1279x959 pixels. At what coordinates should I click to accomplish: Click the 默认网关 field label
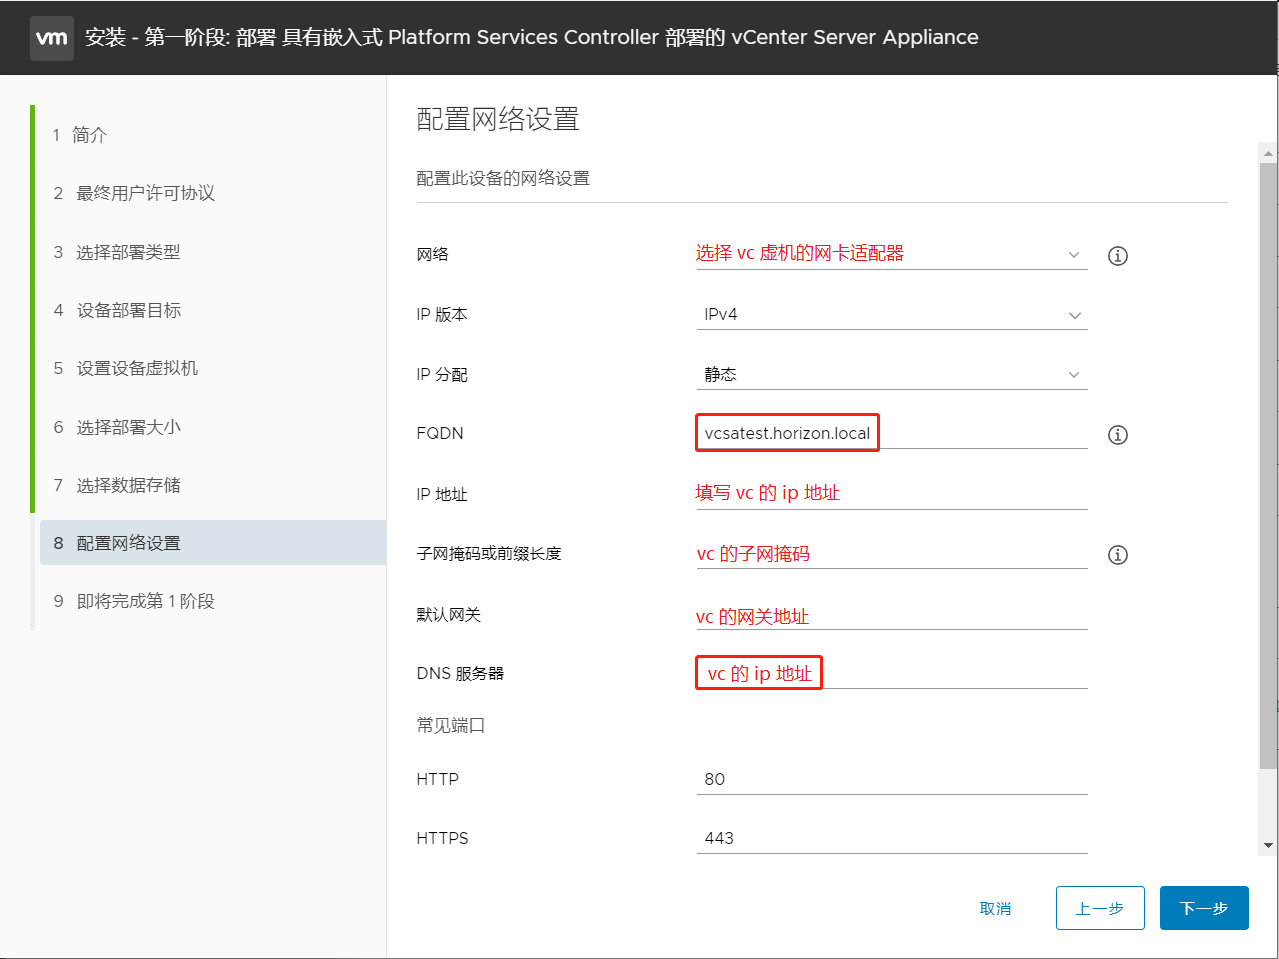coord(449,614)
